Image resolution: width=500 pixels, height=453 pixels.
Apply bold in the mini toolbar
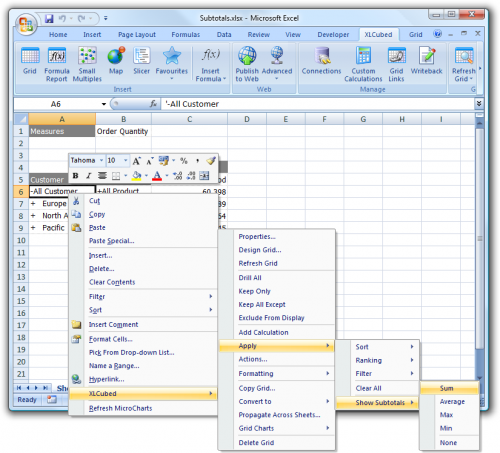pos(76,175)
